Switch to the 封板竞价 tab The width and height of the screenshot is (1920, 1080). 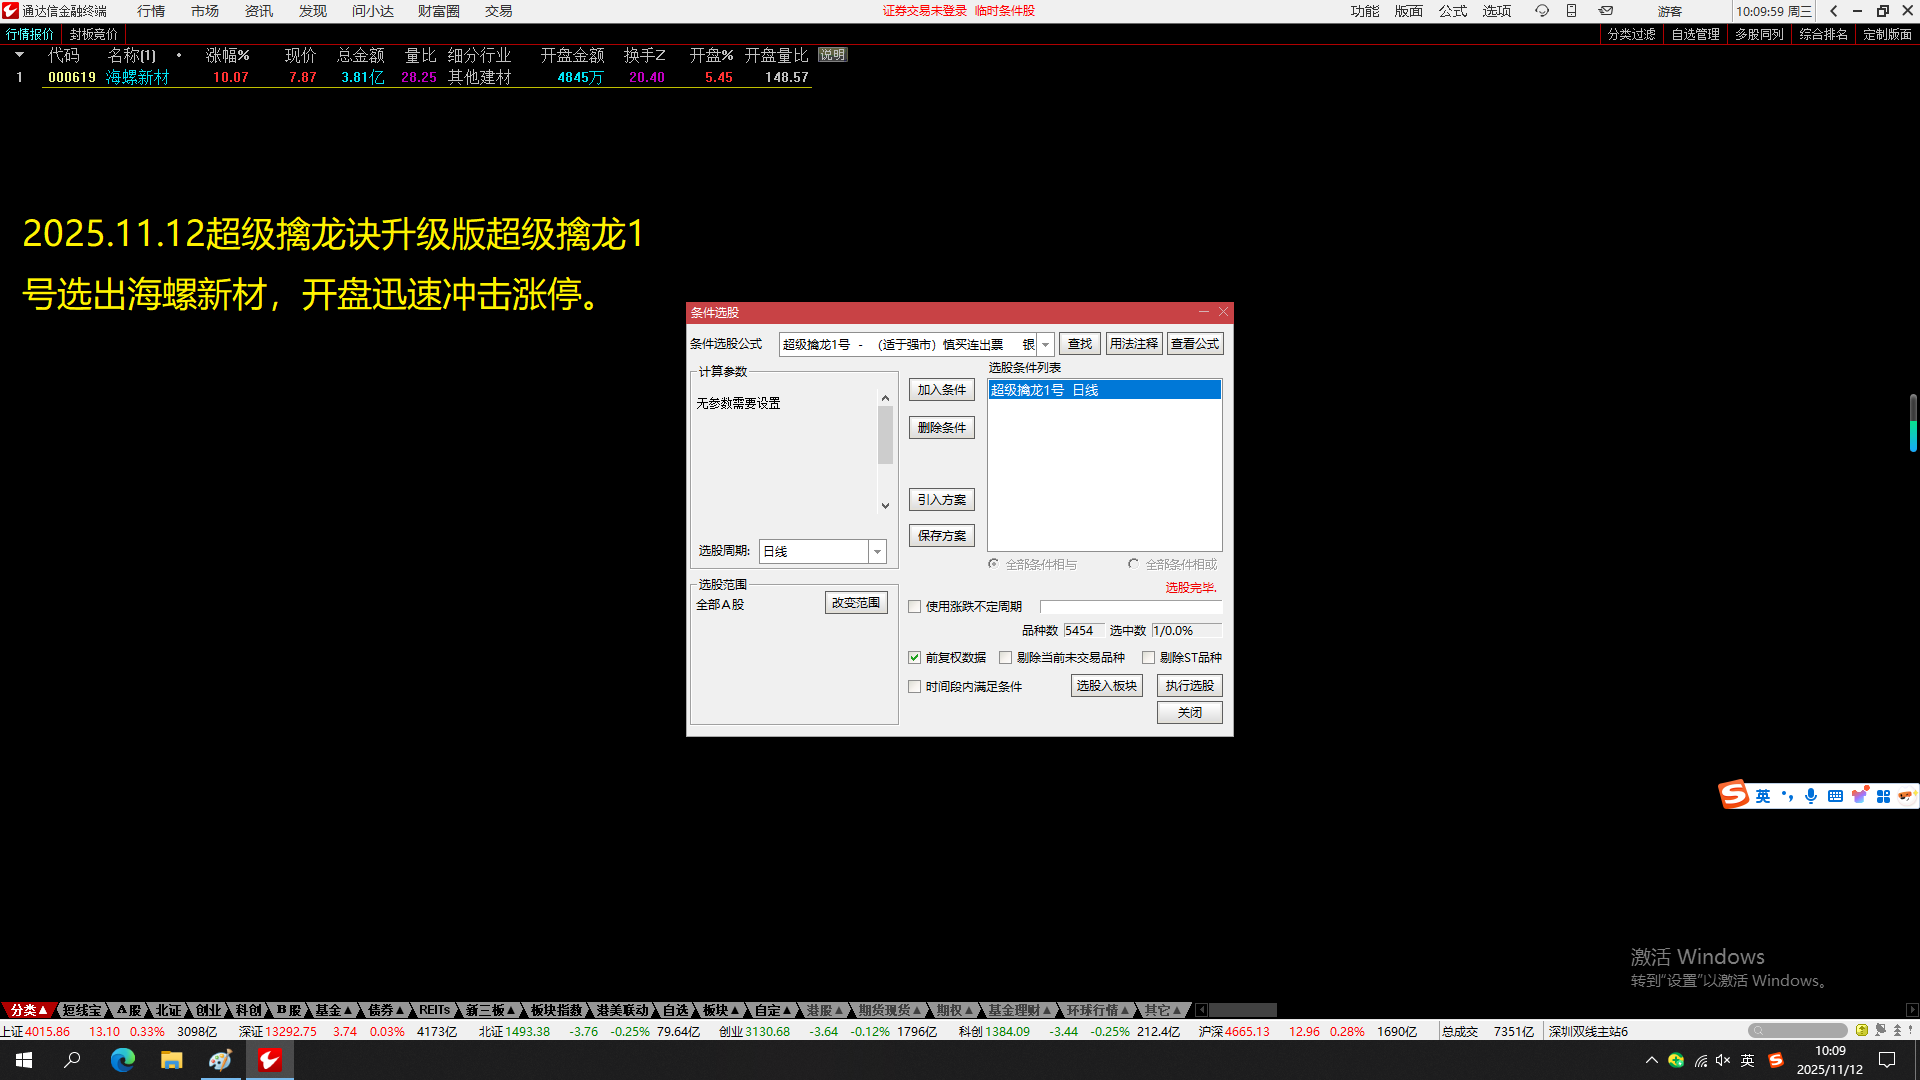(x=94, y=34)
